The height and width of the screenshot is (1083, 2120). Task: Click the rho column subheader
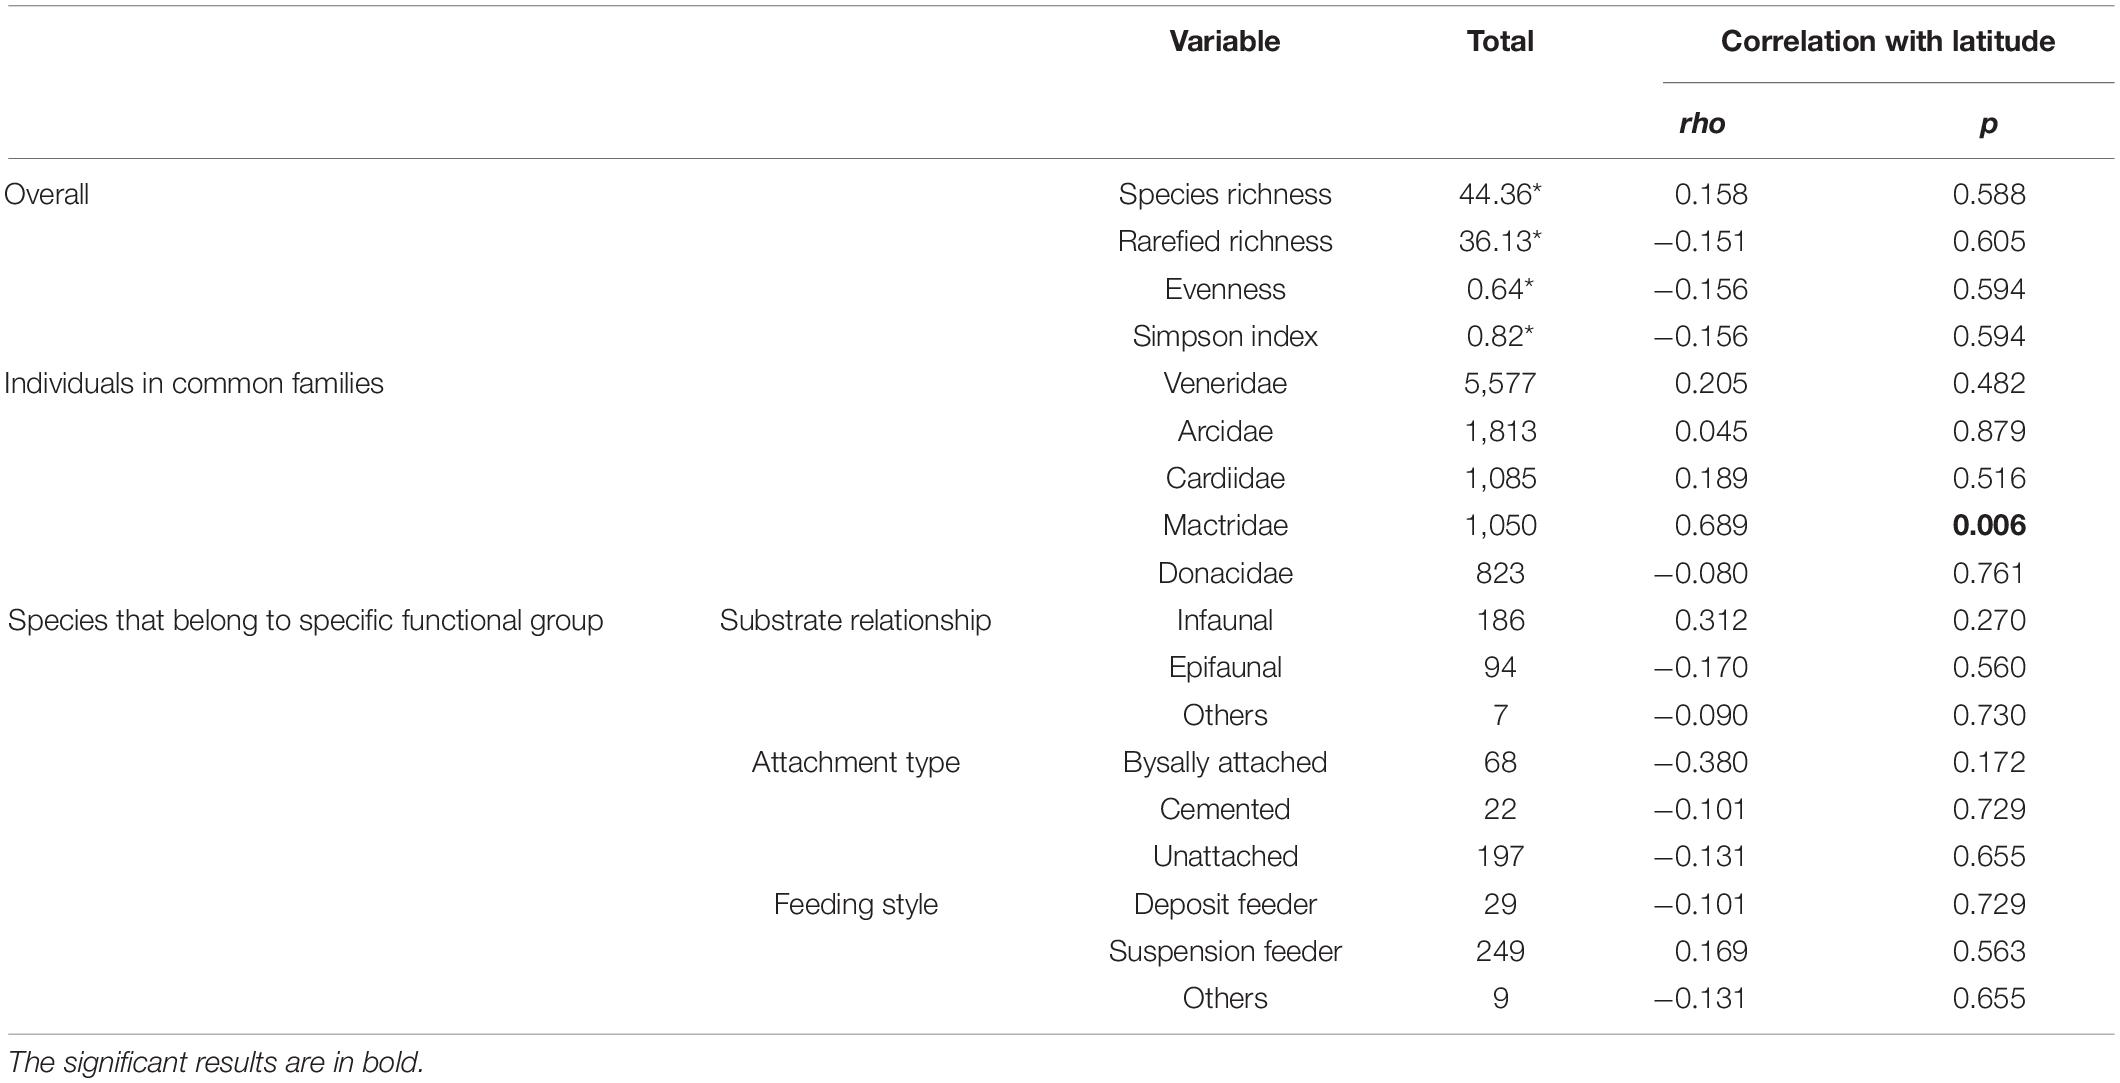point(1701,123)
